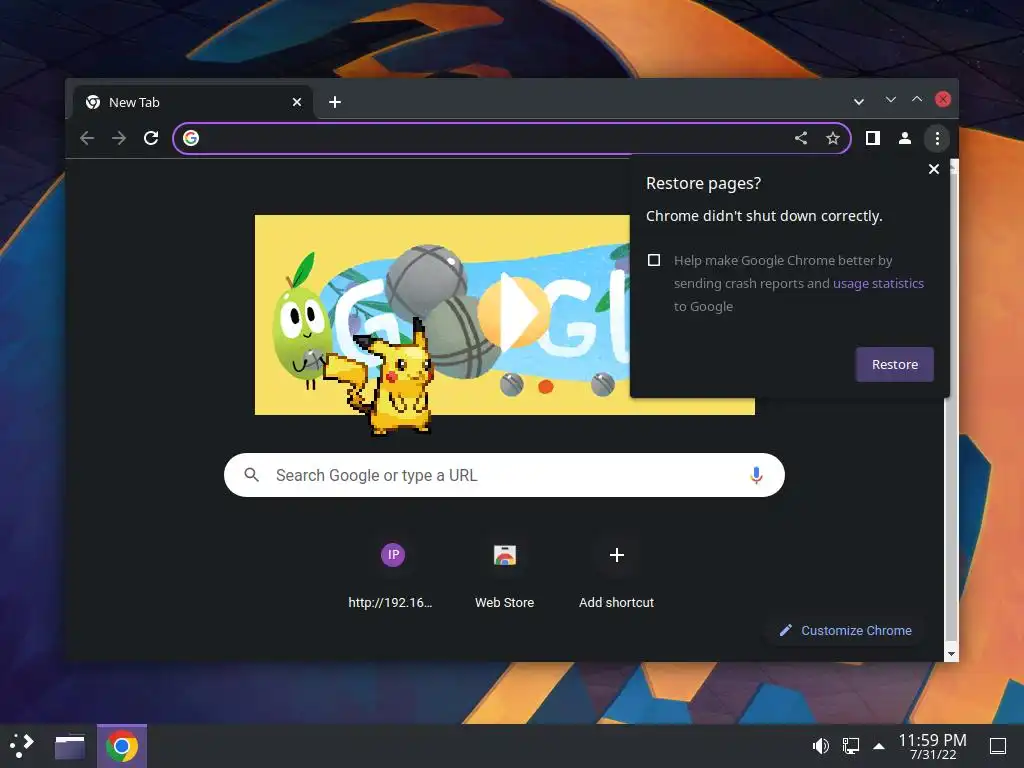Open the usage statistics link
1024x768 pixels.
click(878, 283)
